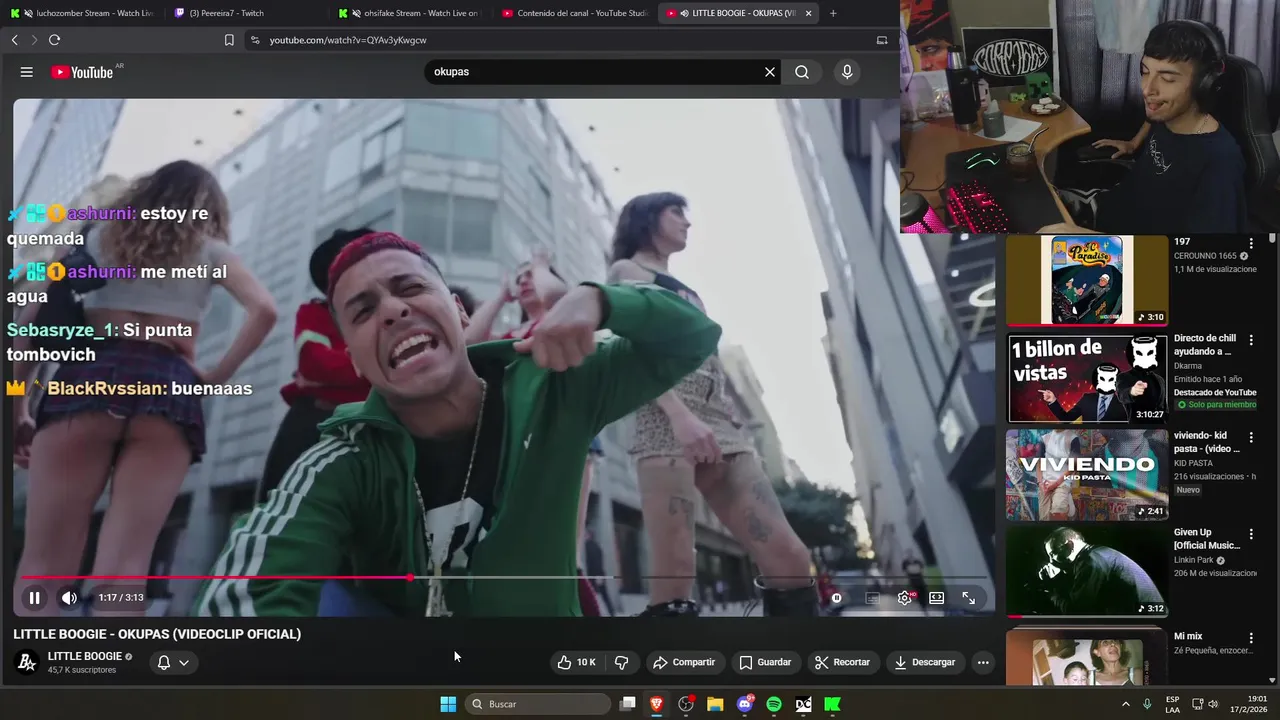
Task: Click the search magnifier button
Action: (x=802, y=72)
